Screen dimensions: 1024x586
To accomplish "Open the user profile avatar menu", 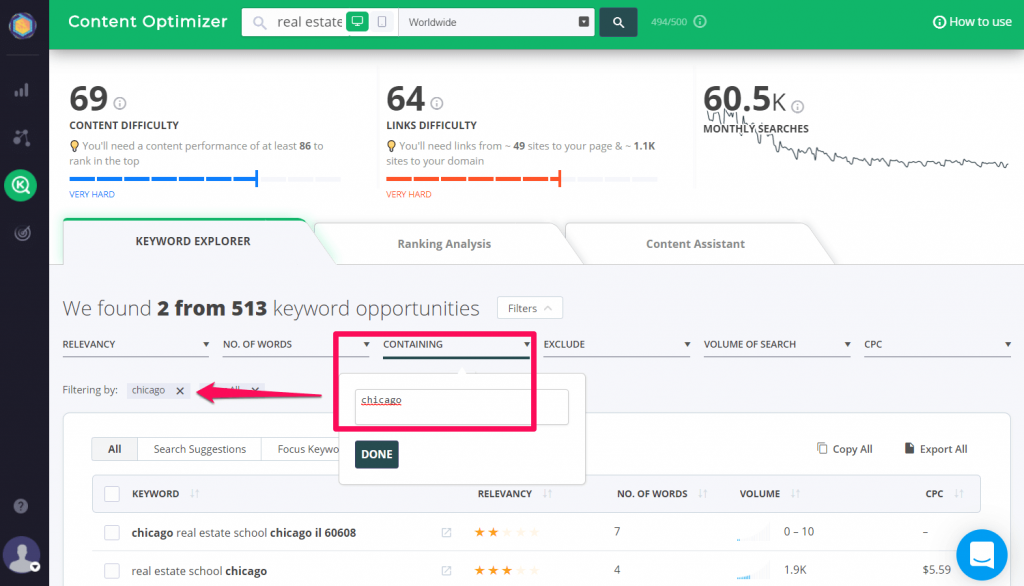I will click(x=22, y=555).
